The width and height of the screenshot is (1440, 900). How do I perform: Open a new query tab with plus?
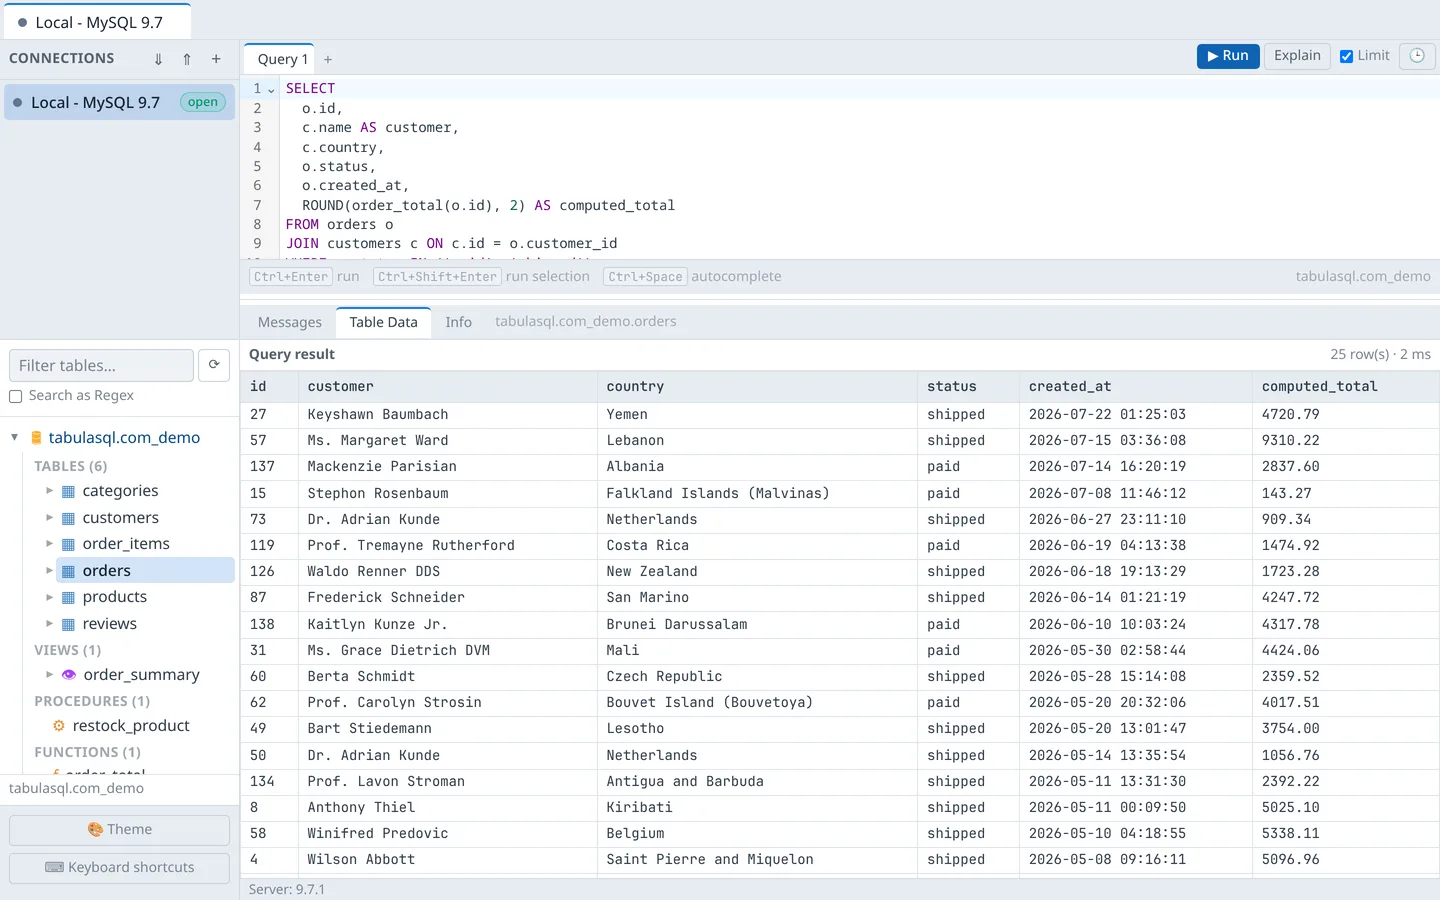[x=328, y=60]
